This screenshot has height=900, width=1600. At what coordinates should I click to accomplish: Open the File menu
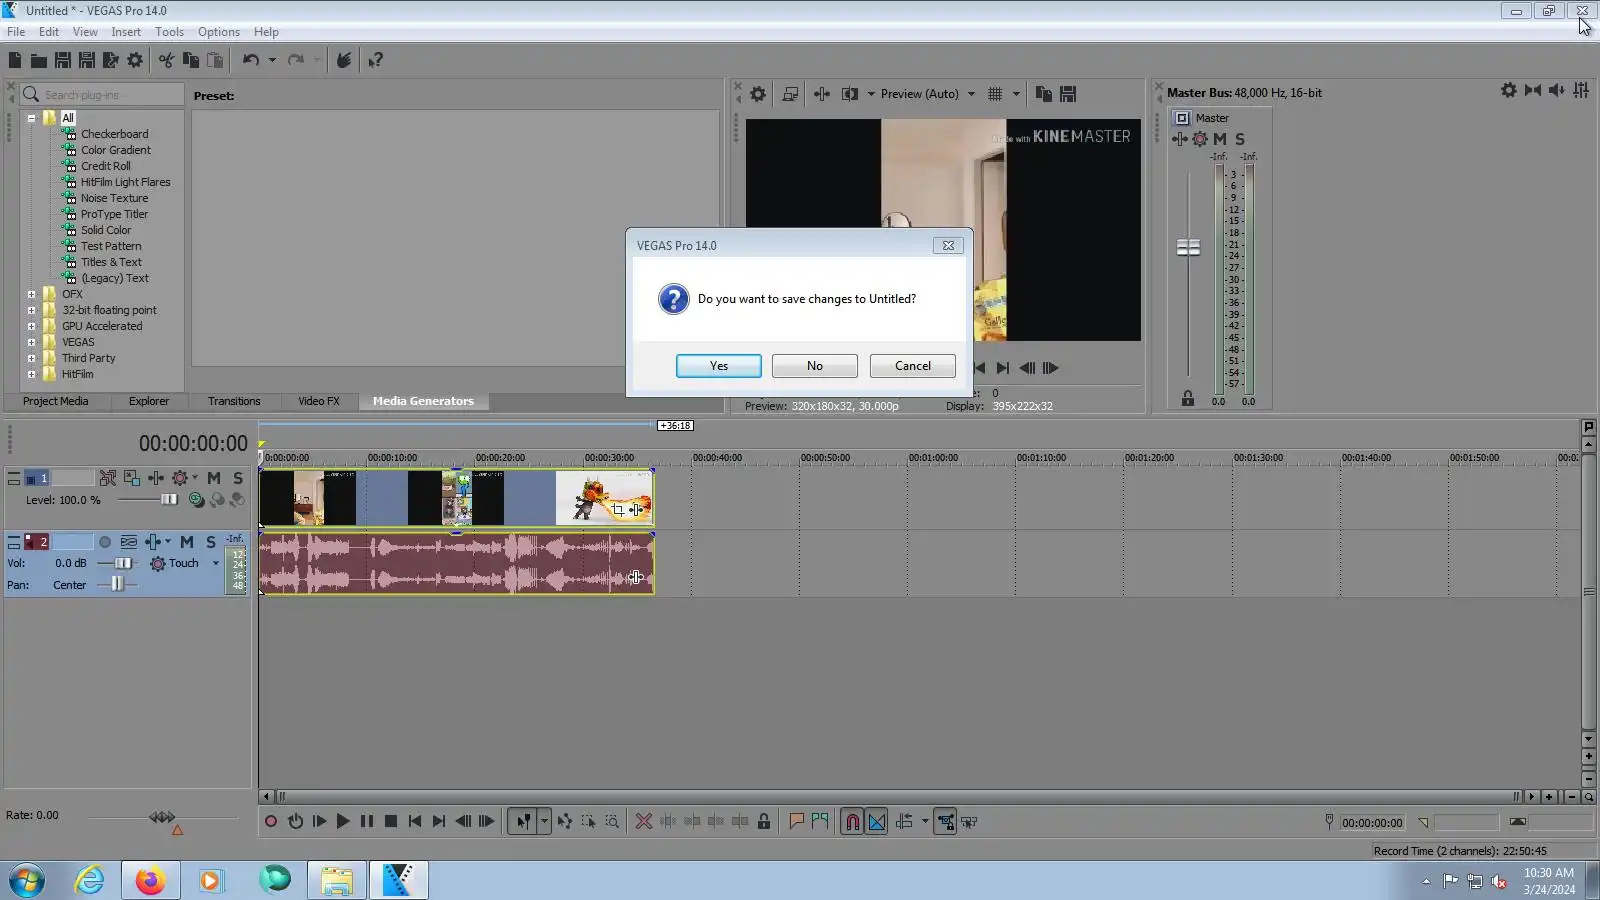[16, 32]
